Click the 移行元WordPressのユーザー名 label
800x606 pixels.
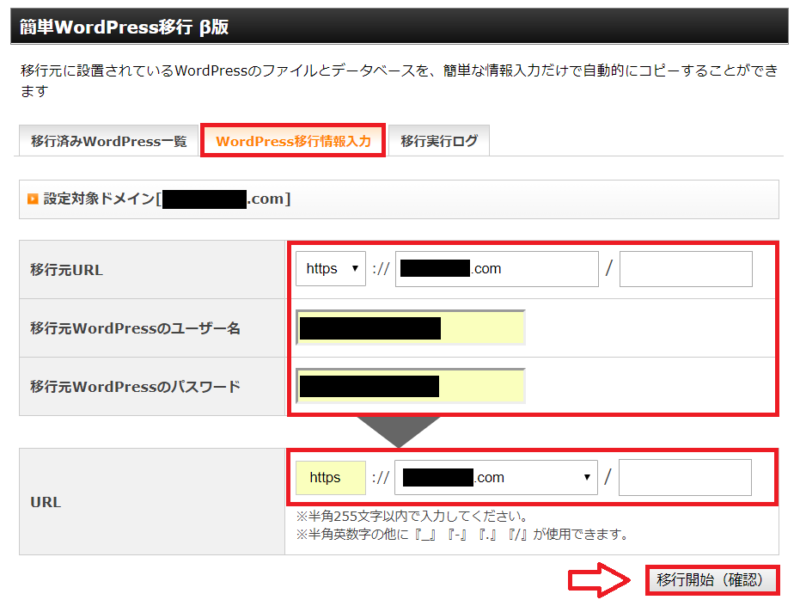[x=135, y=328]
